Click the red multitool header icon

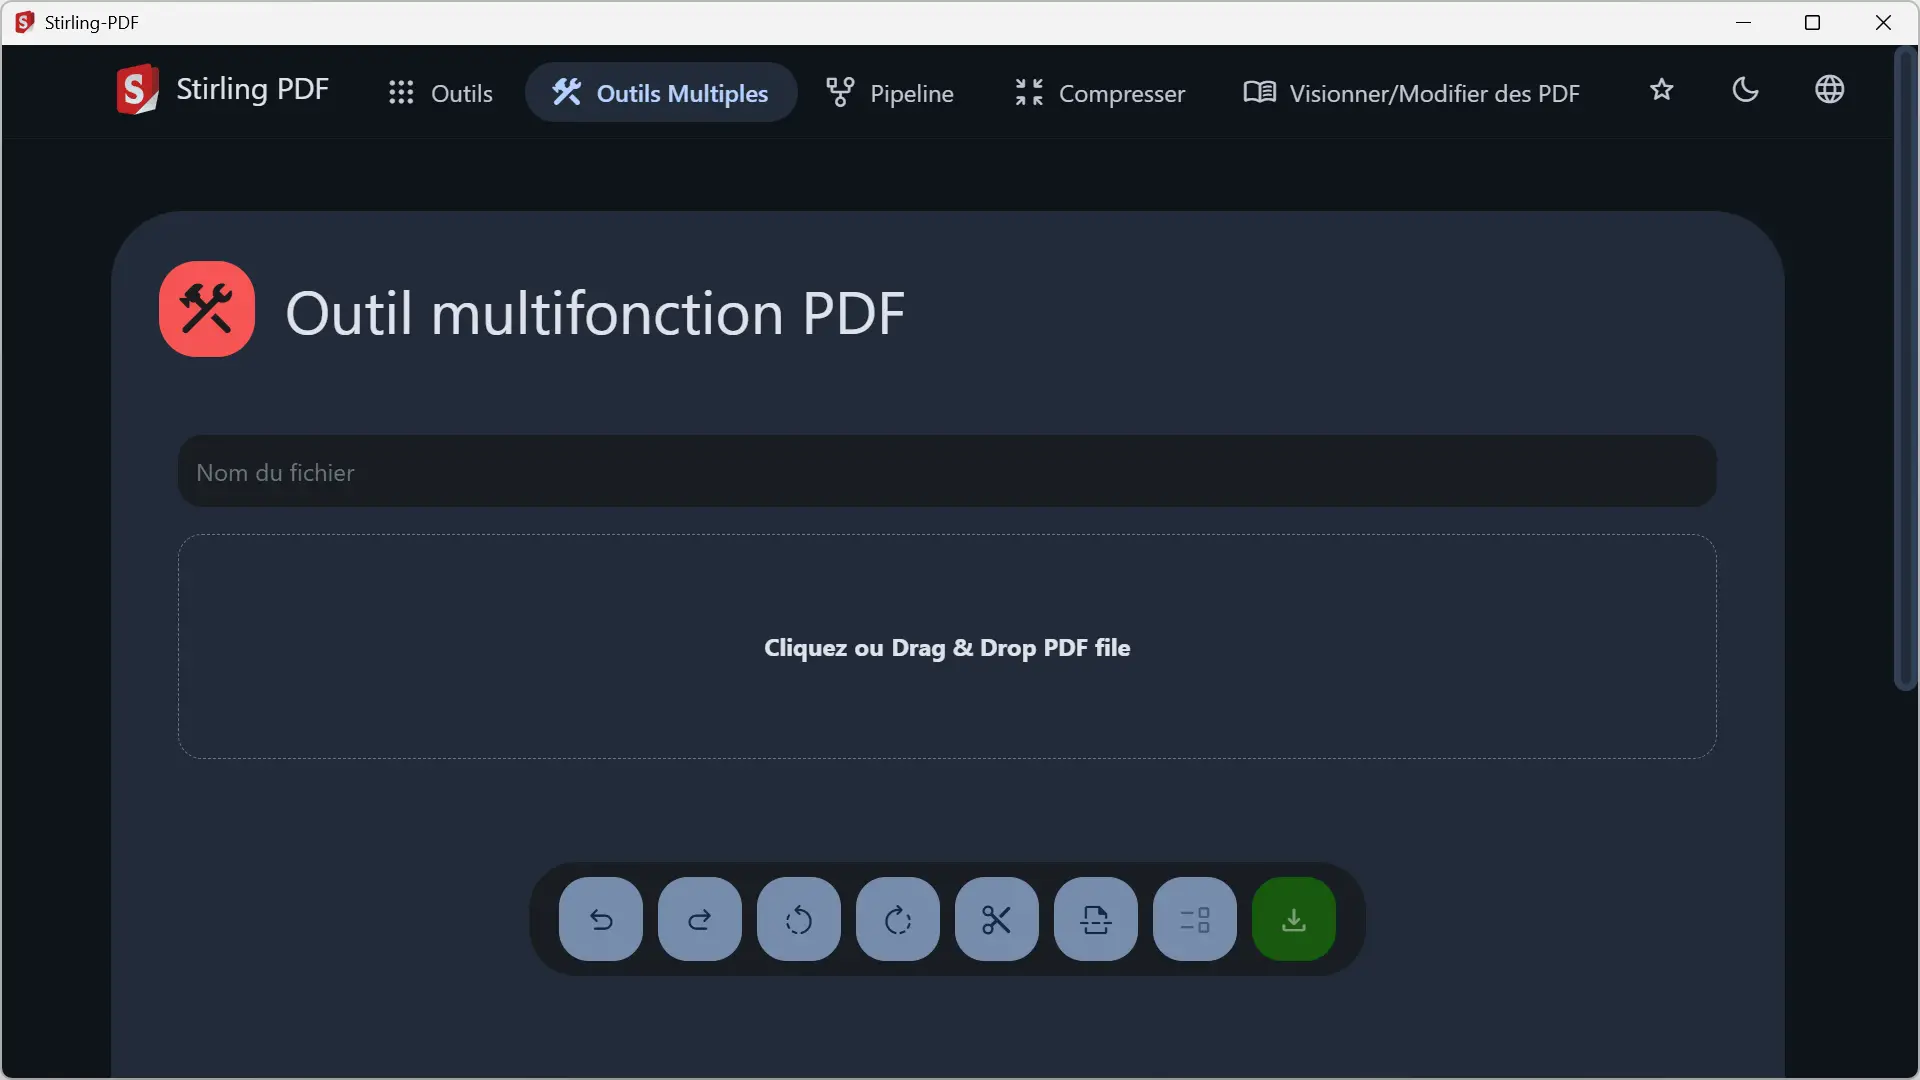207,309
